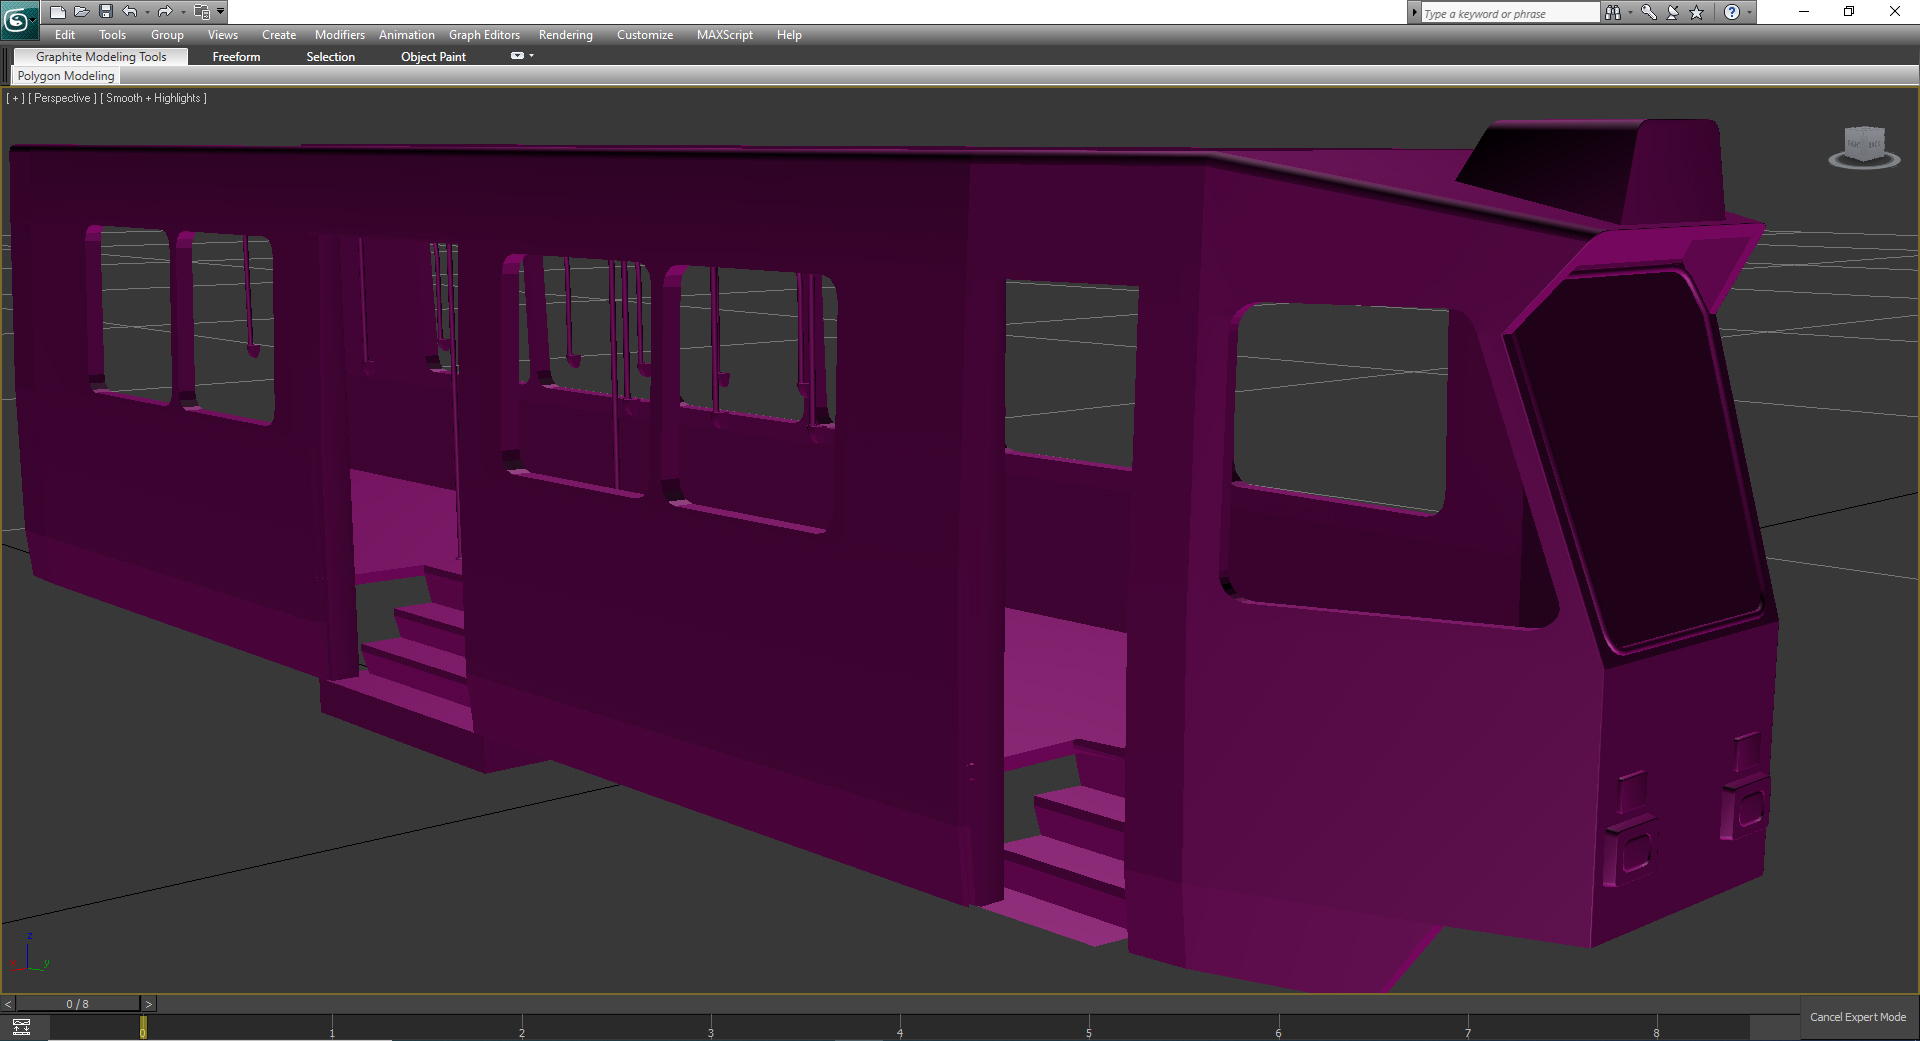
Task: Click the Cancel Expert Mode button
Action: click(1858, 1017)
